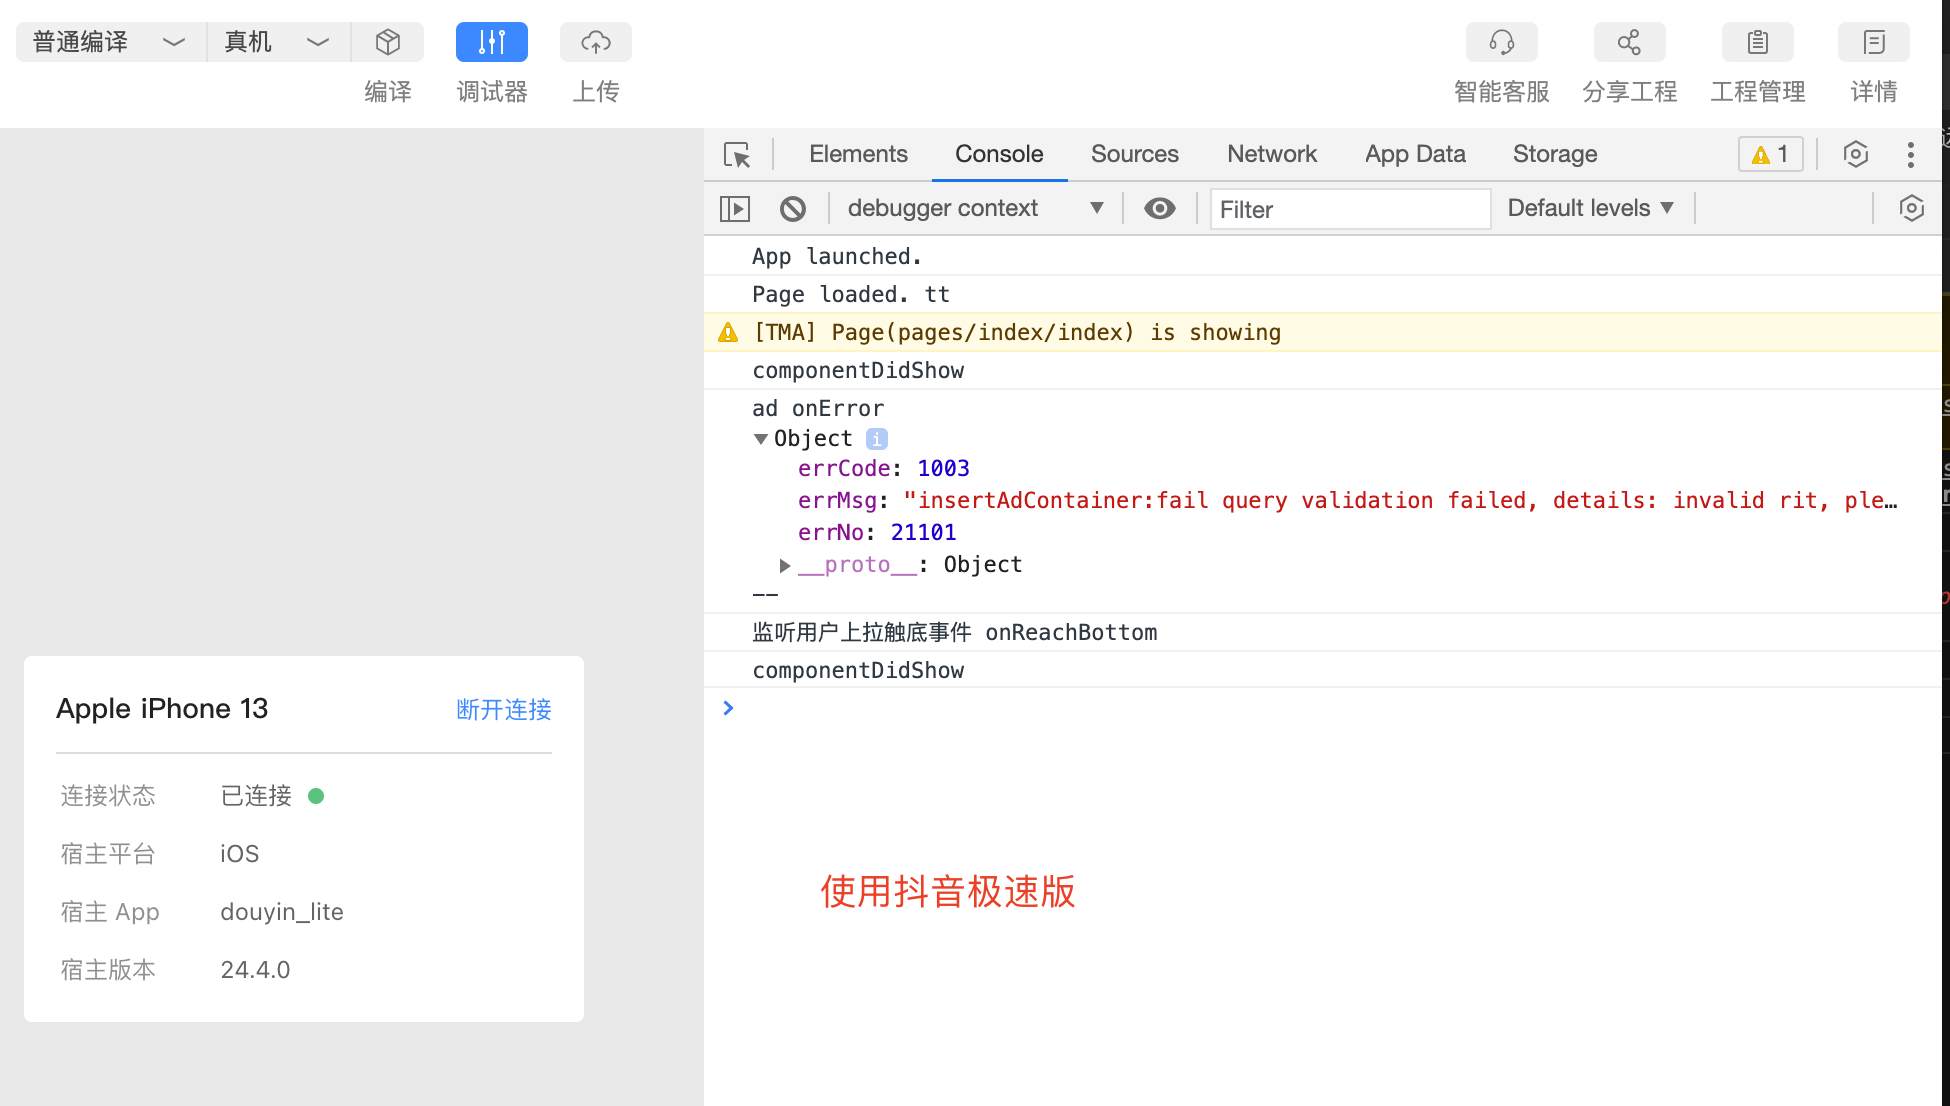The height and width of the screenshot is (1106, 1950).
Task: Click the console Filter input field
Action: pyautogui.click(x=1349, y=209)
